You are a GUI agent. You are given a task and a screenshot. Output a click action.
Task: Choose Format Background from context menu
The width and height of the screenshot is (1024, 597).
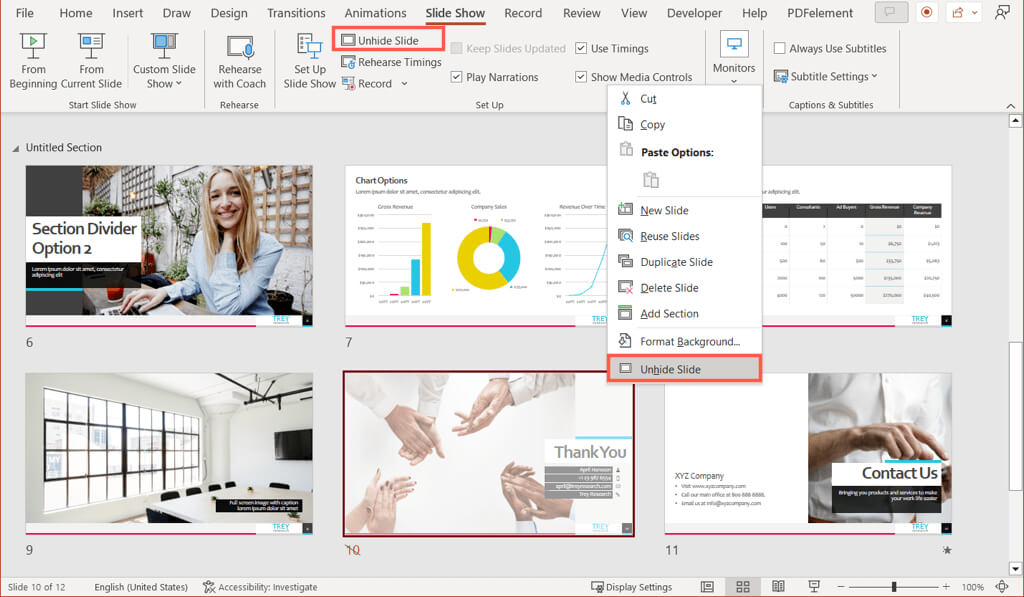point(684,341)
